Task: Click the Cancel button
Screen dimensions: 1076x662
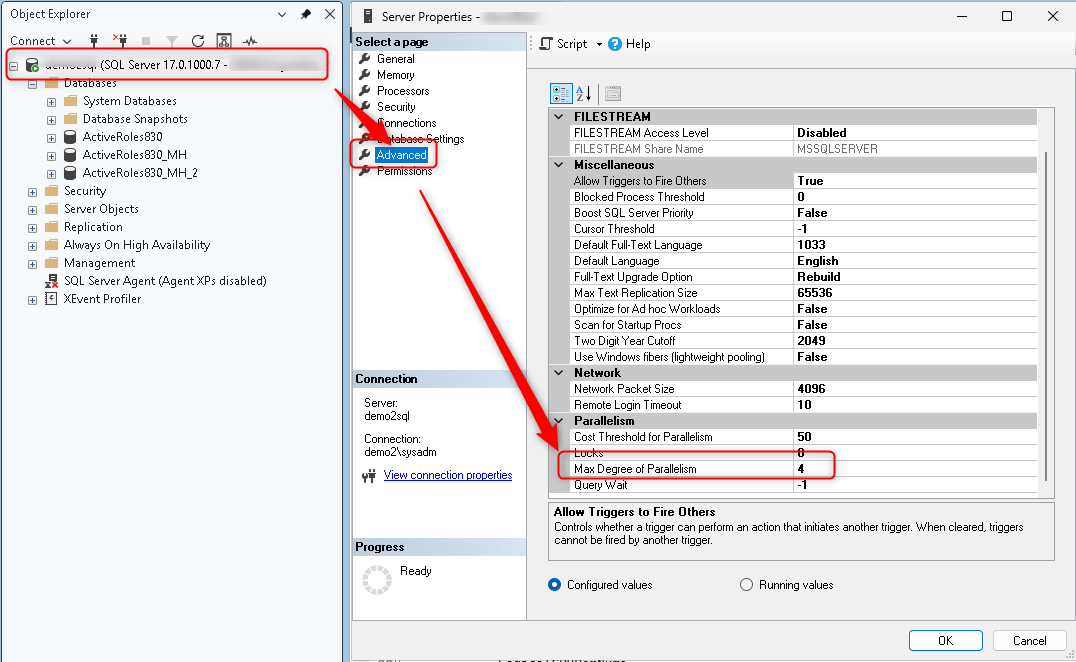Action: tap(1029, 640)
